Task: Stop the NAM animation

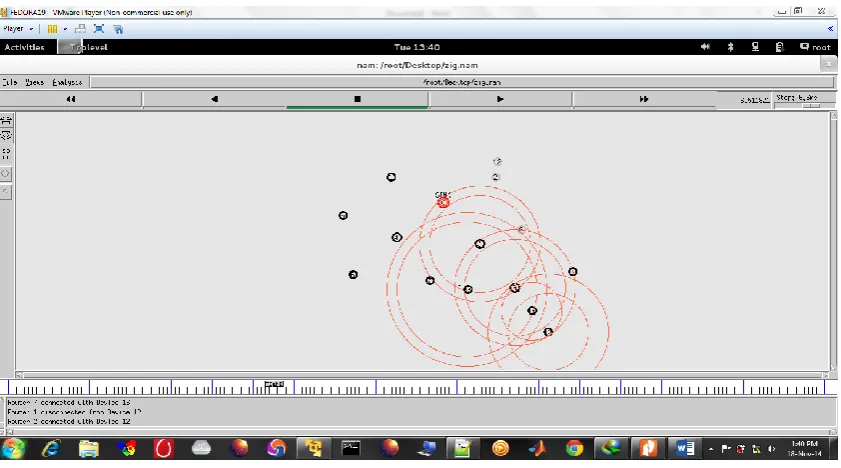Action: pos(357,99)
